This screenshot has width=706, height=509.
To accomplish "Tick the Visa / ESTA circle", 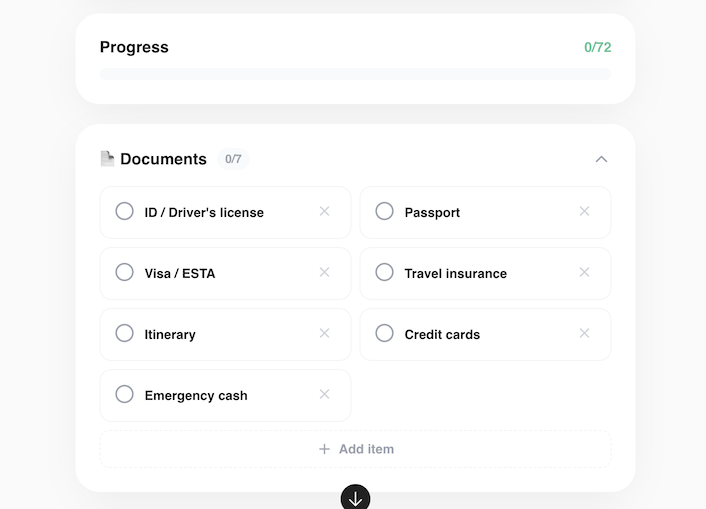I will (125, 272).
